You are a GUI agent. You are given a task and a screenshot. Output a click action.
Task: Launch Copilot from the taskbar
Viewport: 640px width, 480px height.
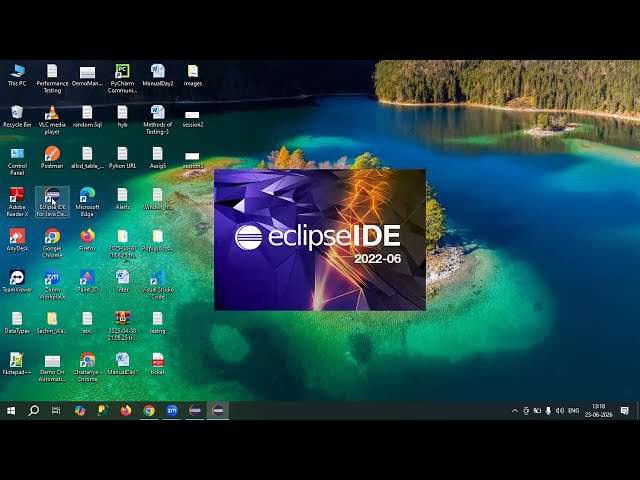[80, 411]
